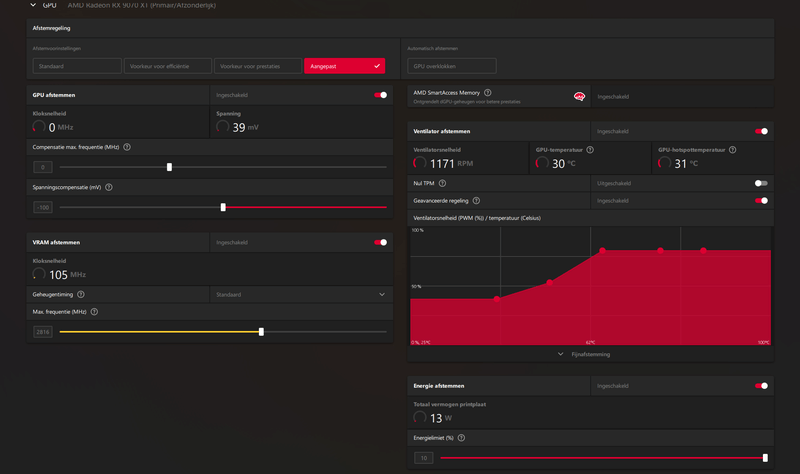800x474 pixels.
Task: Click the fourth fan curve point
Action: (661, 251)
